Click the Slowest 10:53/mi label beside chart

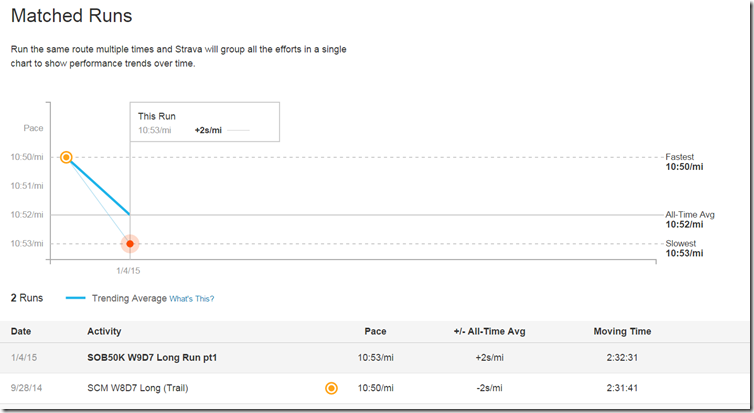pyautogui.click(x=687, y=249)
